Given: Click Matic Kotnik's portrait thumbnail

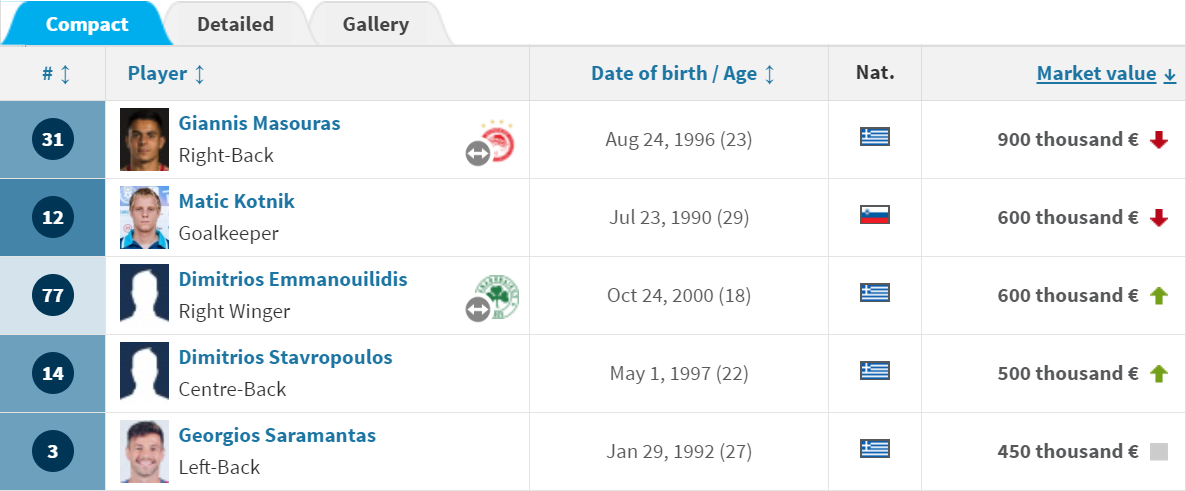Looking at the screenshot, I should [x=144, y=217].
